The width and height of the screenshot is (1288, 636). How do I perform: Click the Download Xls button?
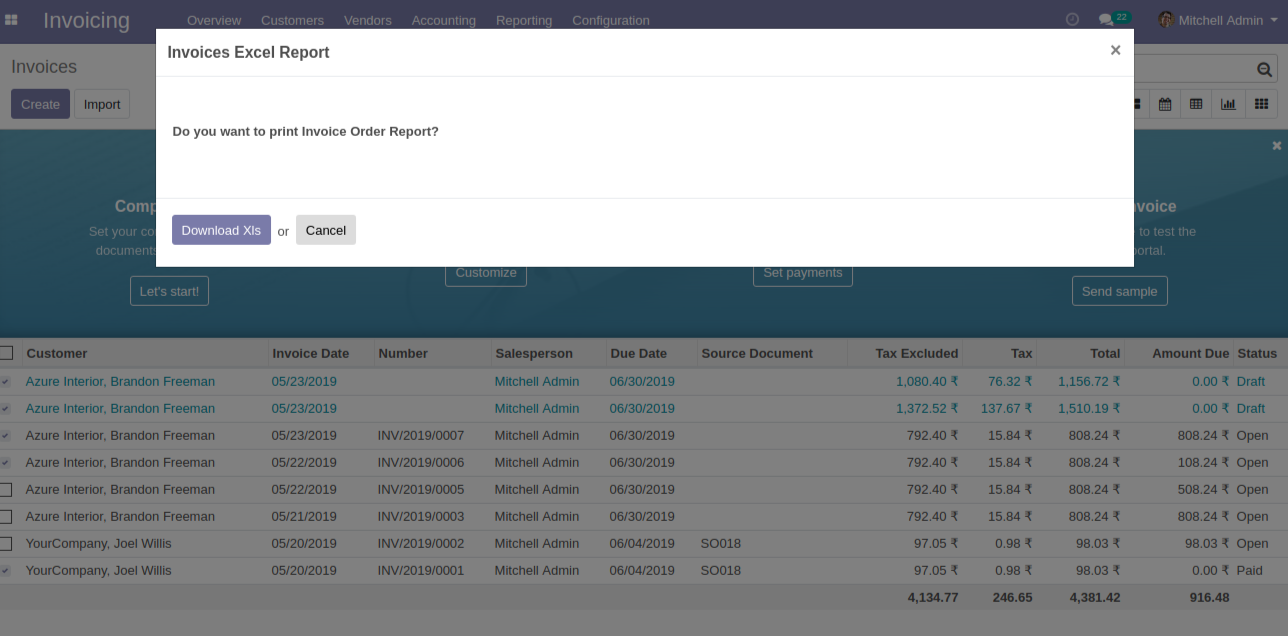point(221,230)
